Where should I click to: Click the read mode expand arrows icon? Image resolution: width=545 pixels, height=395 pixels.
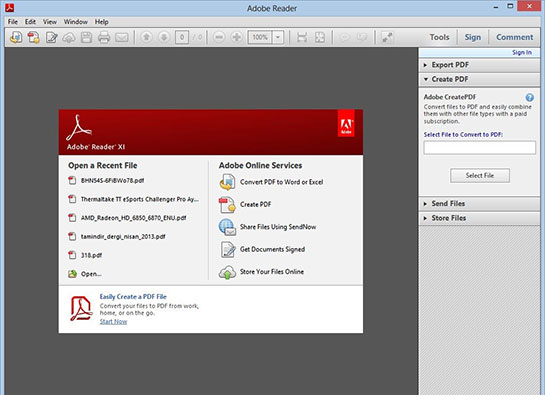pos(387,37)
